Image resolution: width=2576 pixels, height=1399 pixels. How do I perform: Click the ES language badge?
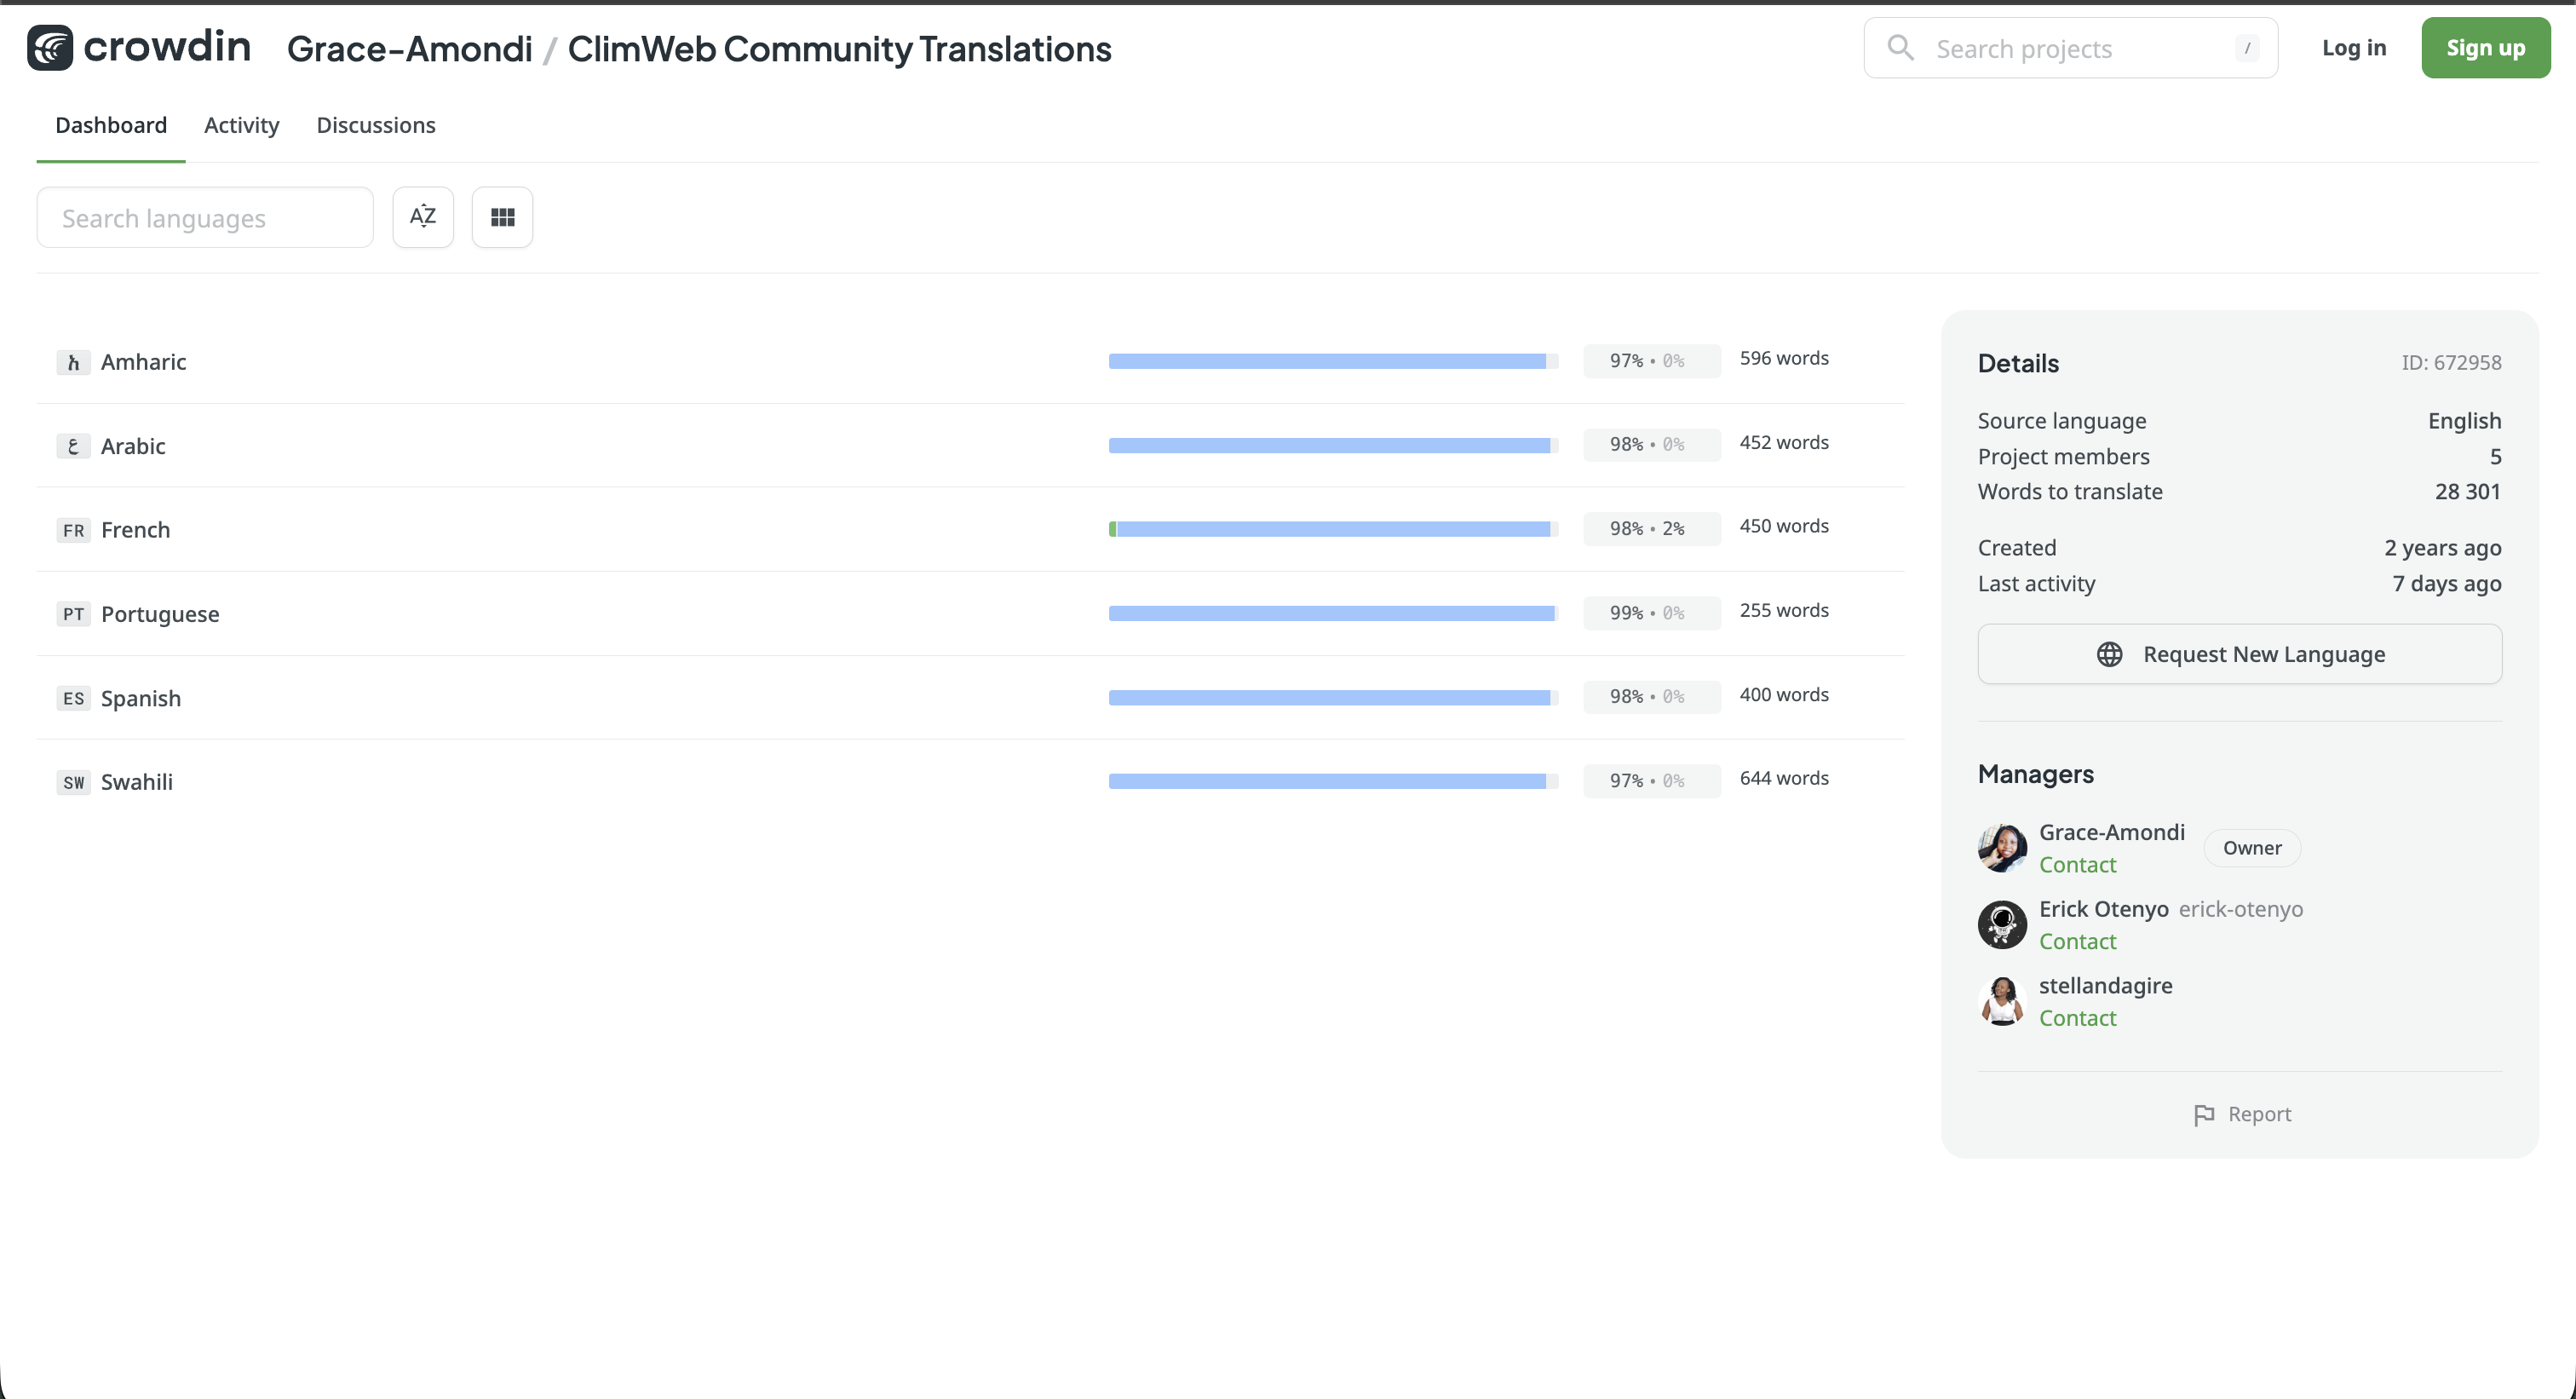click(73, 698)
